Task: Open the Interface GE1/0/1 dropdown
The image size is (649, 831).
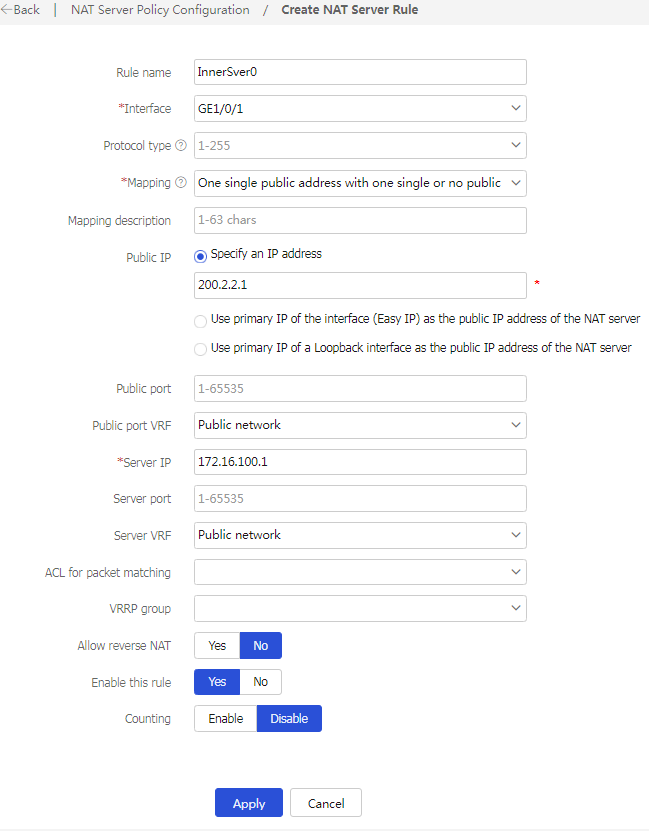Action: point(360,109)
